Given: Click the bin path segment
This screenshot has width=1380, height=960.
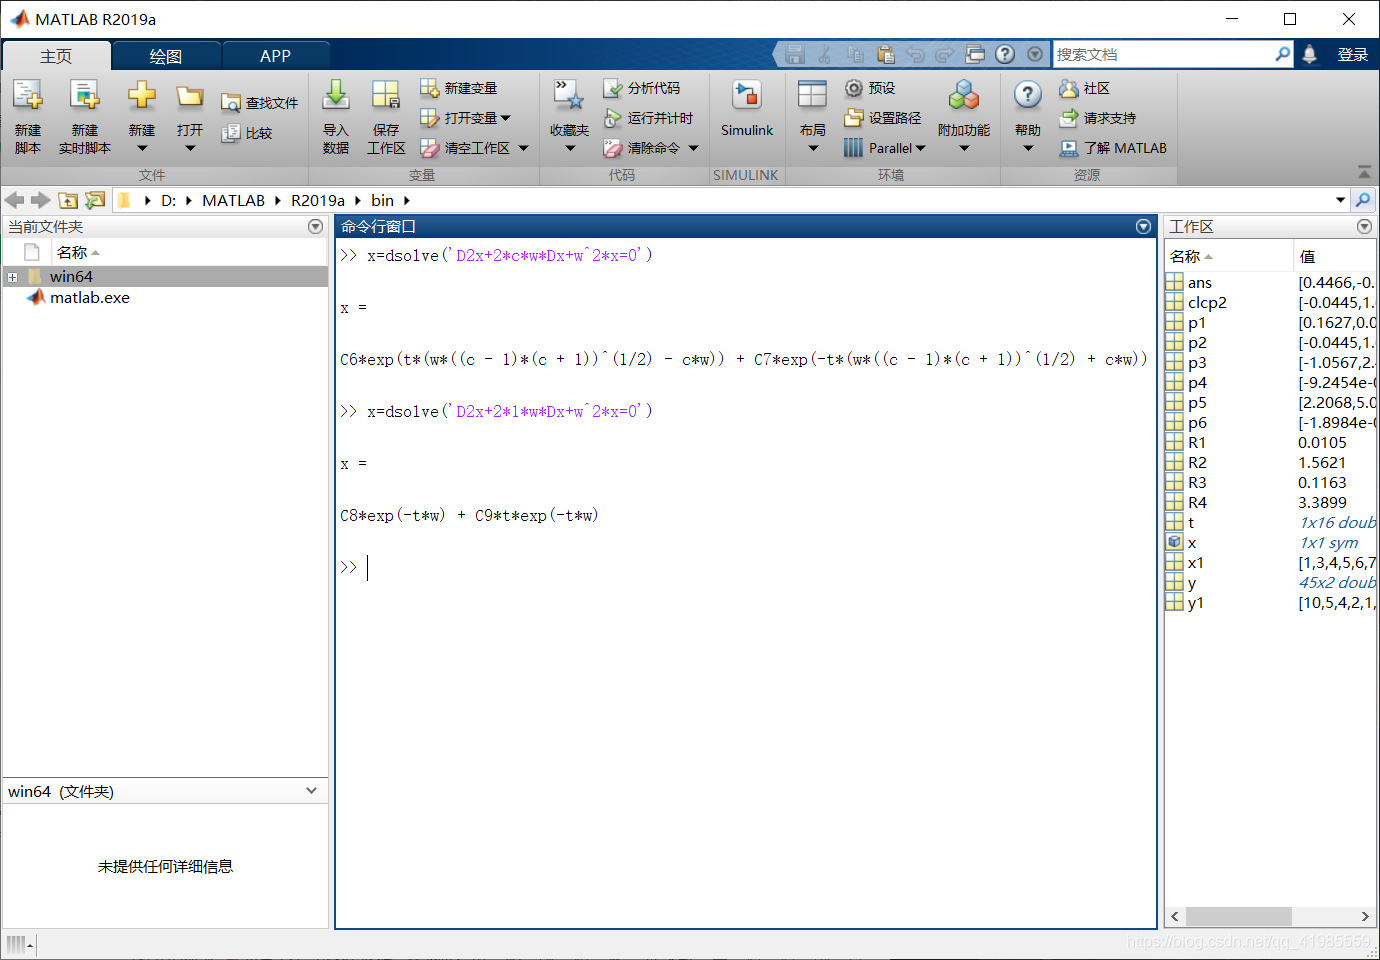Looking at the screenshot, I should (x=382, y=200).
